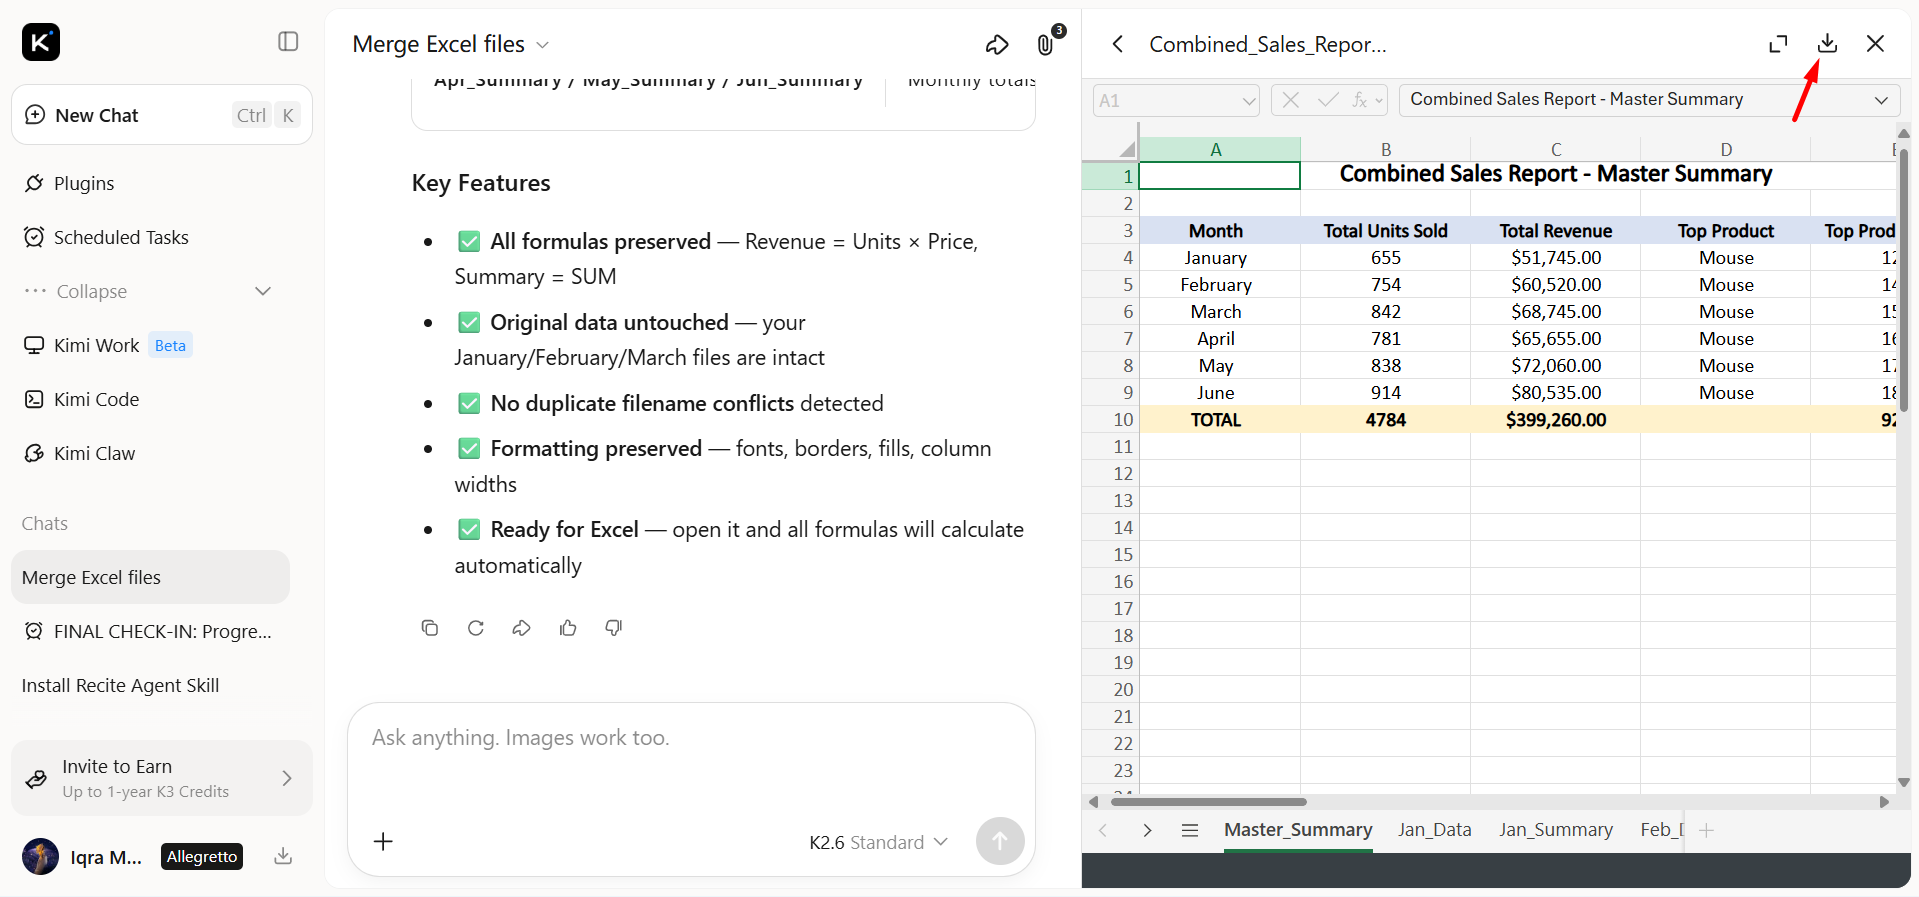Select all cells via corner triangle
The width and height of the screenshot is (1919, 897).
[x=1127, y=149]
